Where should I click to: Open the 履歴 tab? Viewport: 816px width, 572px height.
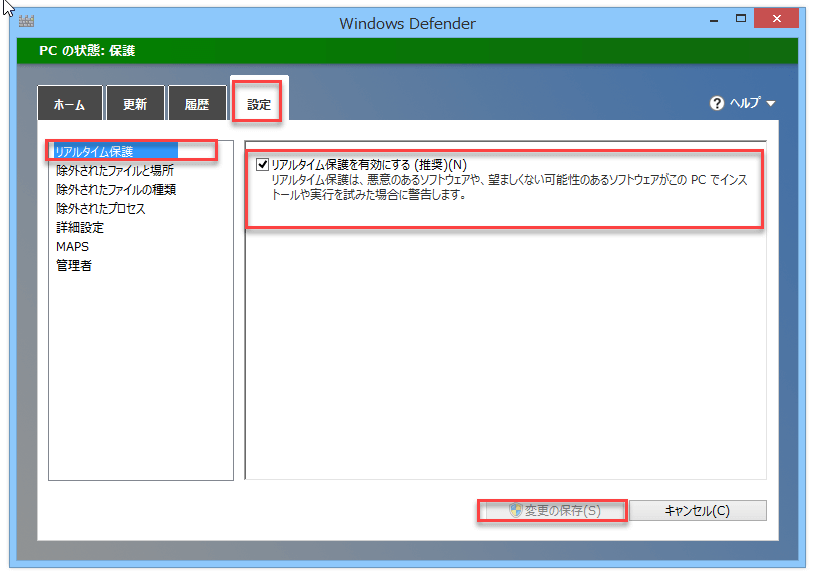[197, 104]
